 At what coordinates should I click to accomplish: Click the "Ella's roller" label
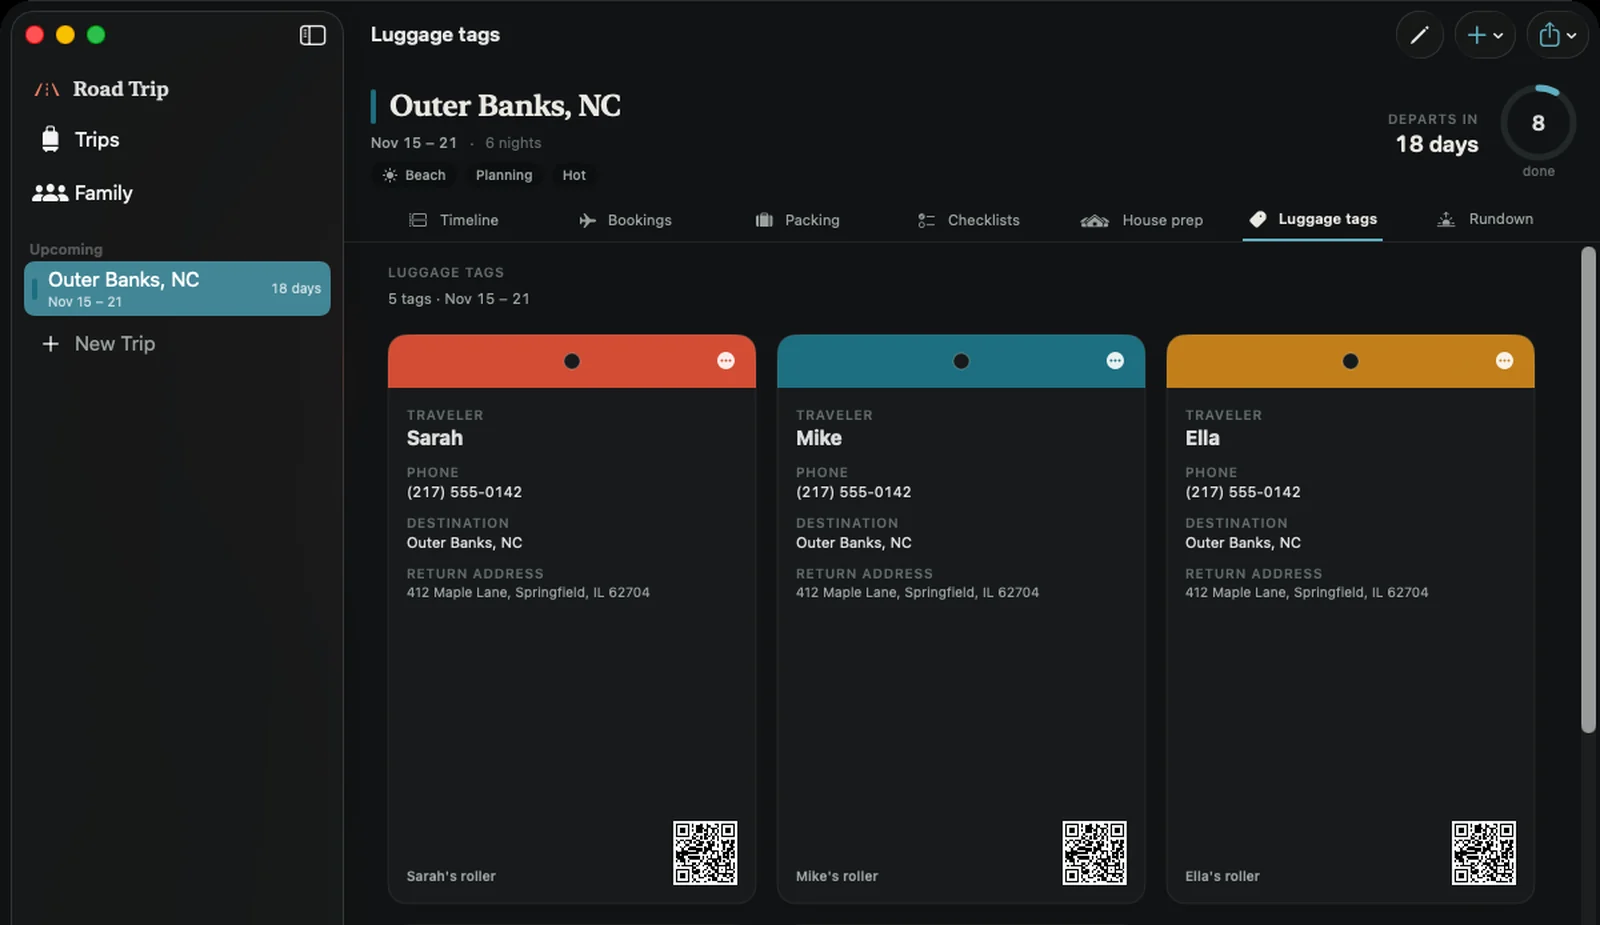(x=1222, y=876)
